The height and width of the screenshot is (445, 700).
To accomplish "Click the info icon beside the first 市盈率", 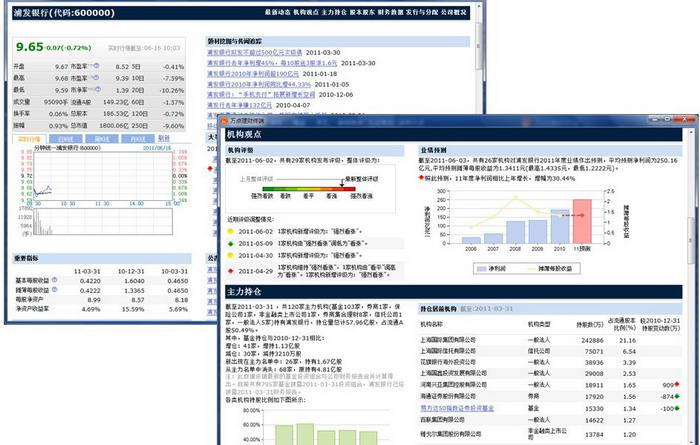I will point(96,66).
